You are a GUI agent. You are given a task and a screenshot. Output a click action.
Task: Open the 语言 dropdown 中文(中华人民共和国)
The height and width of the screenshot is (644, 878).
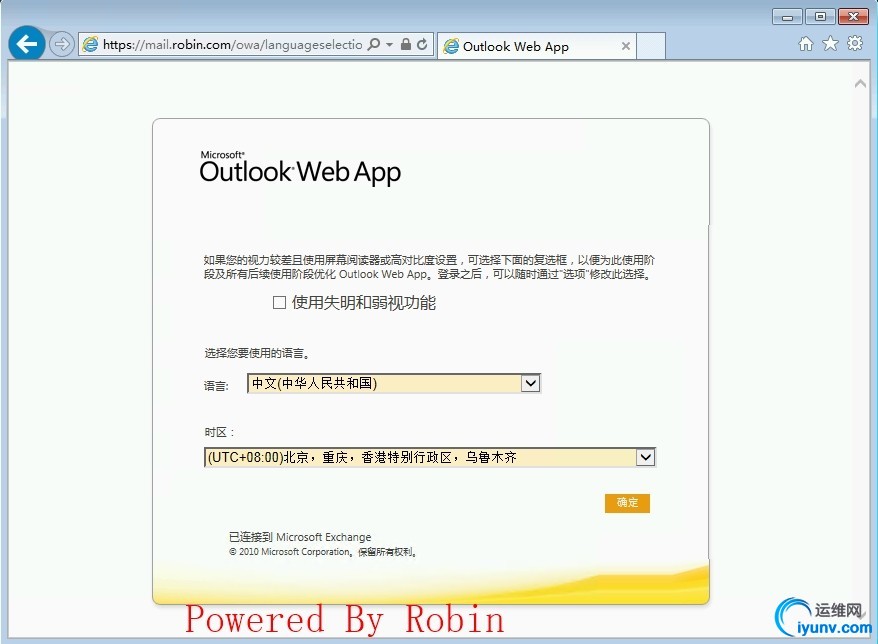point(394,383)
